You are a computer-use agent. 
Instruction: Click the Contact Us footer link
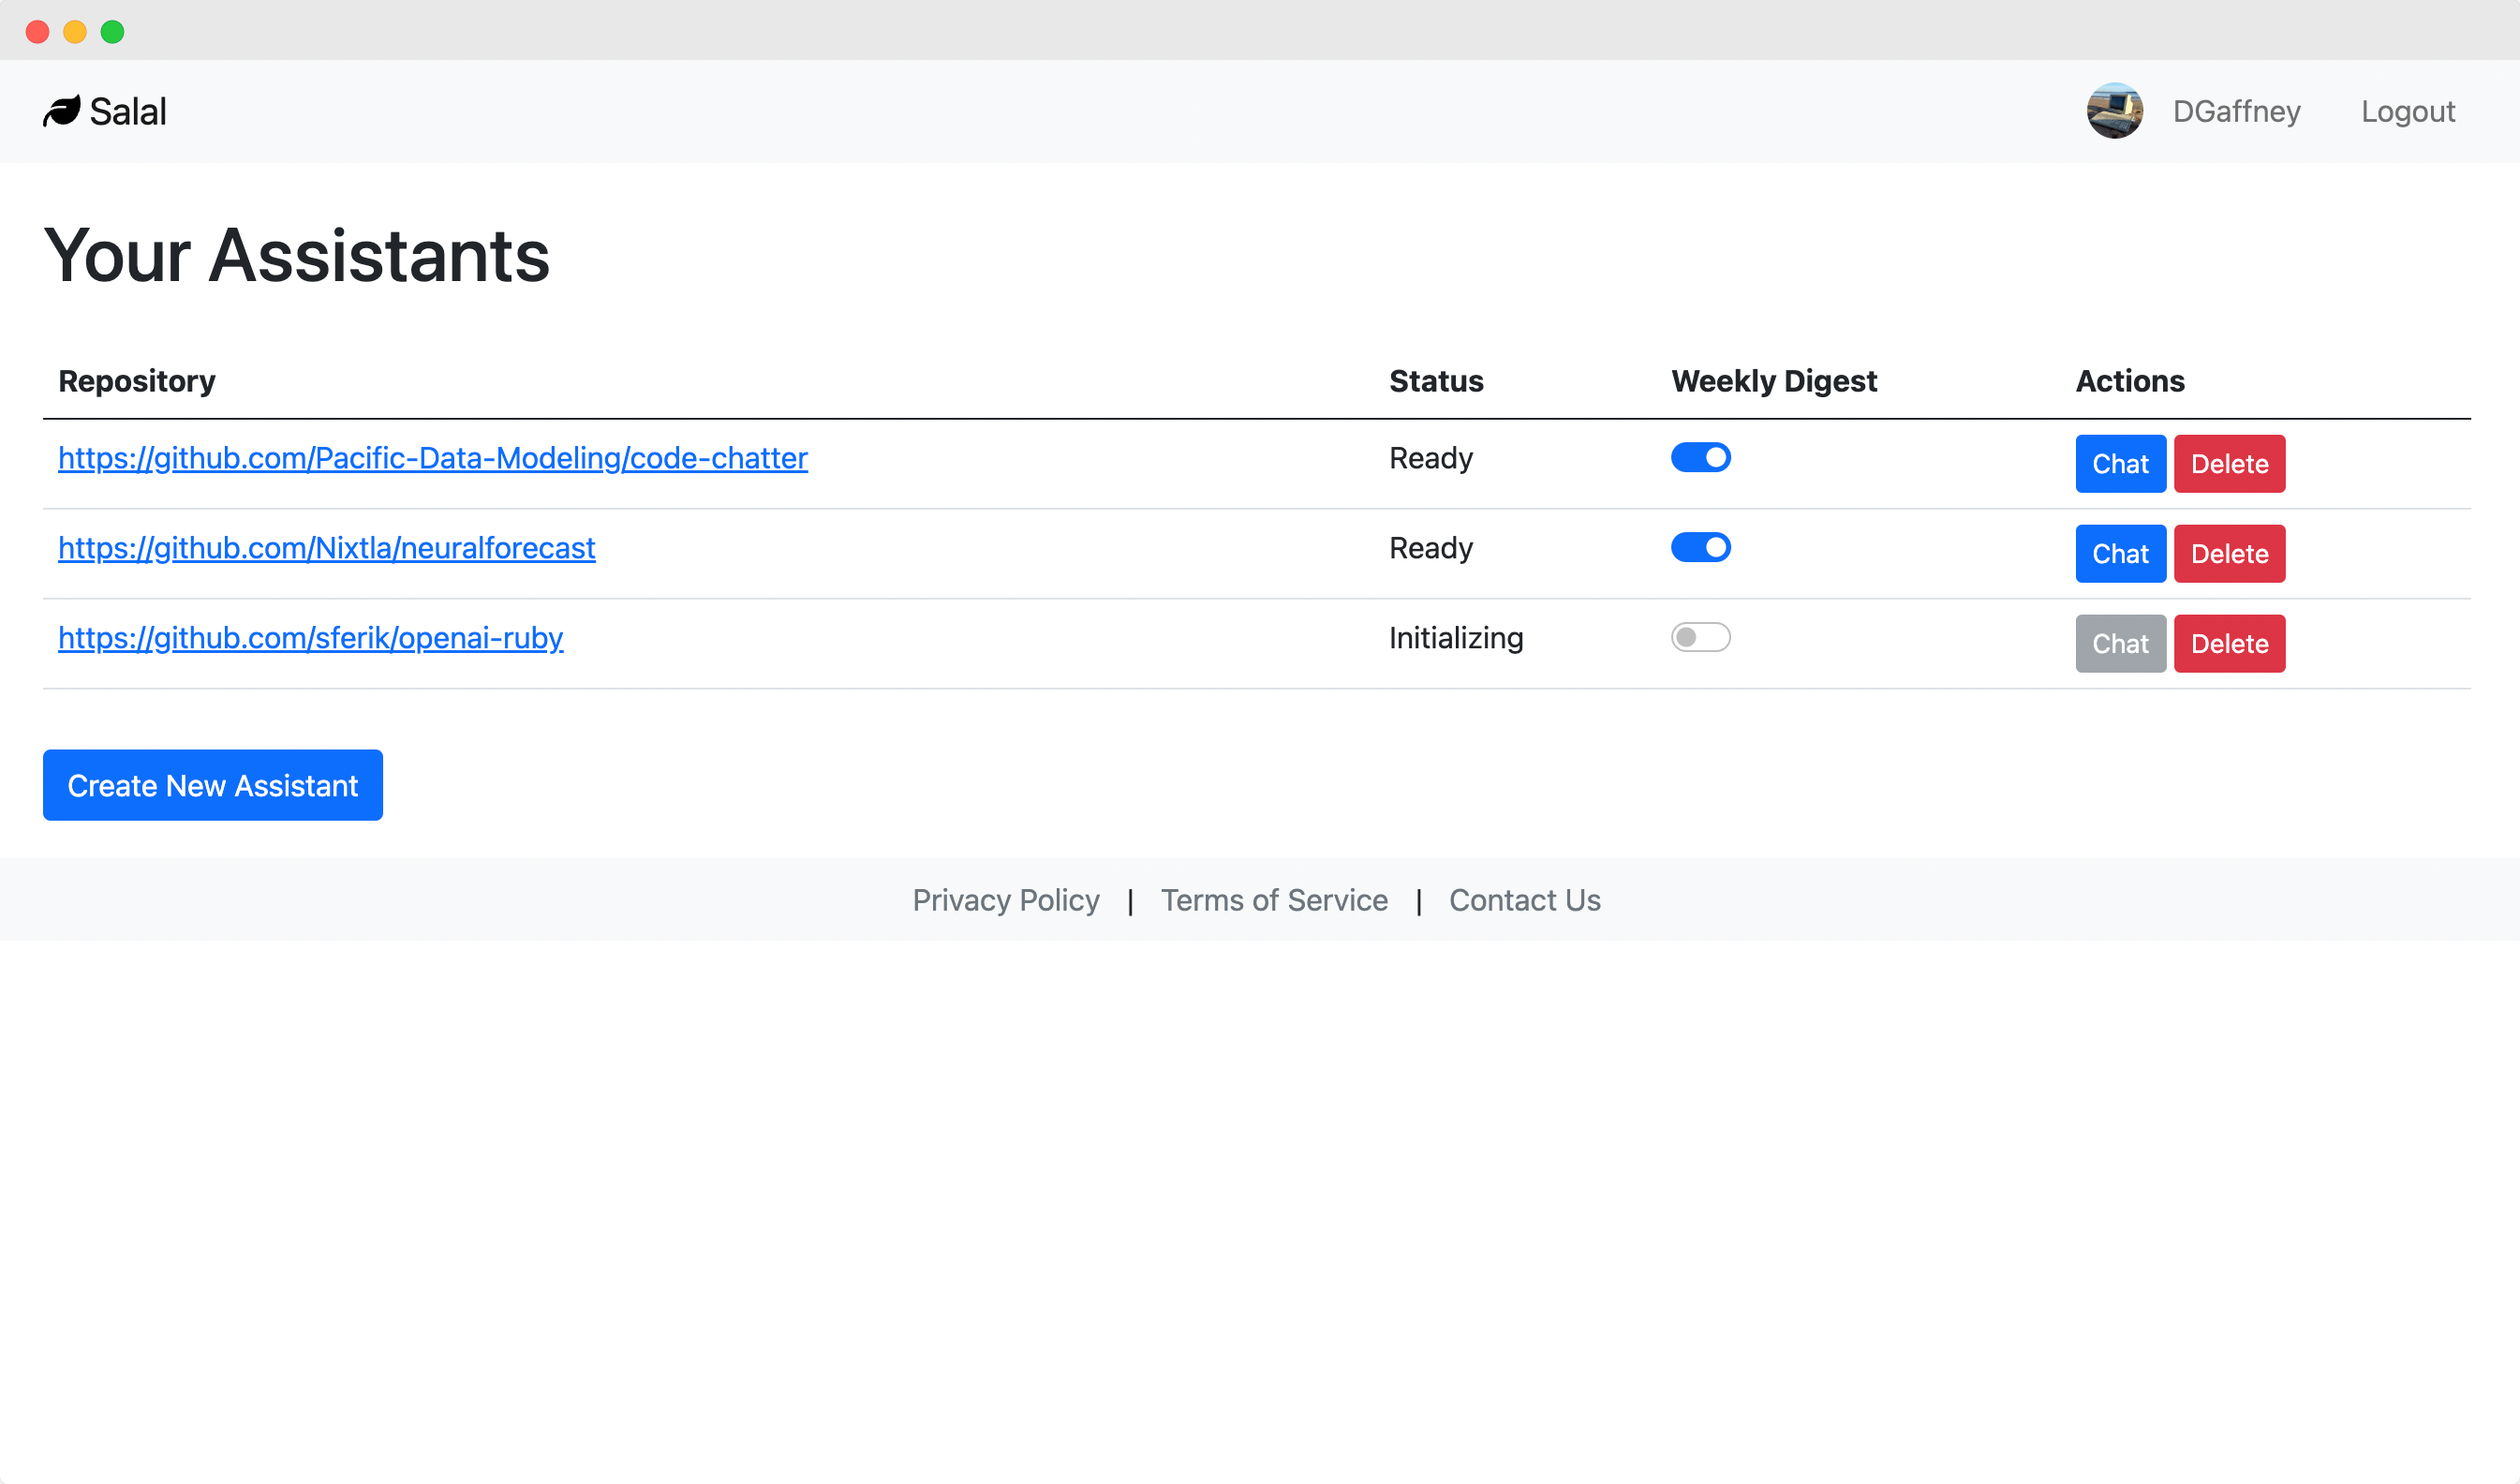(x=1524, y=899)
